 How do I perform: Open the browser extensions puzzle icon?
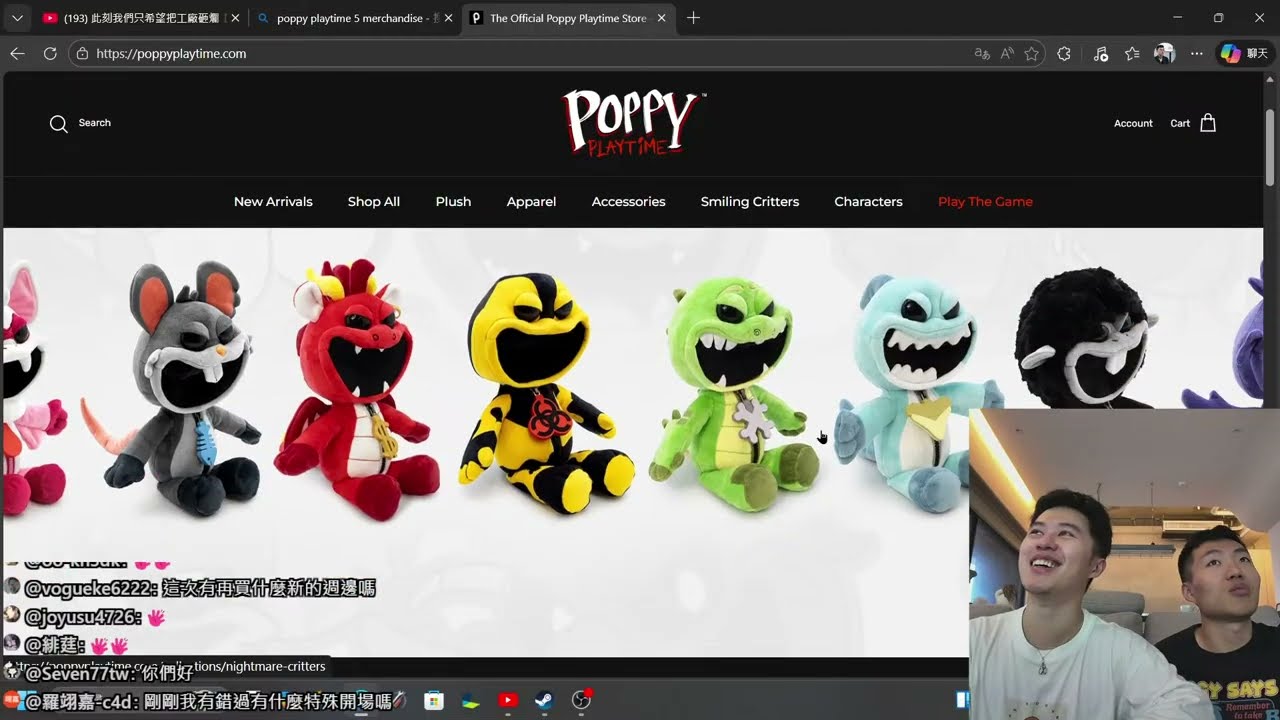click(x=1064, y=54)
